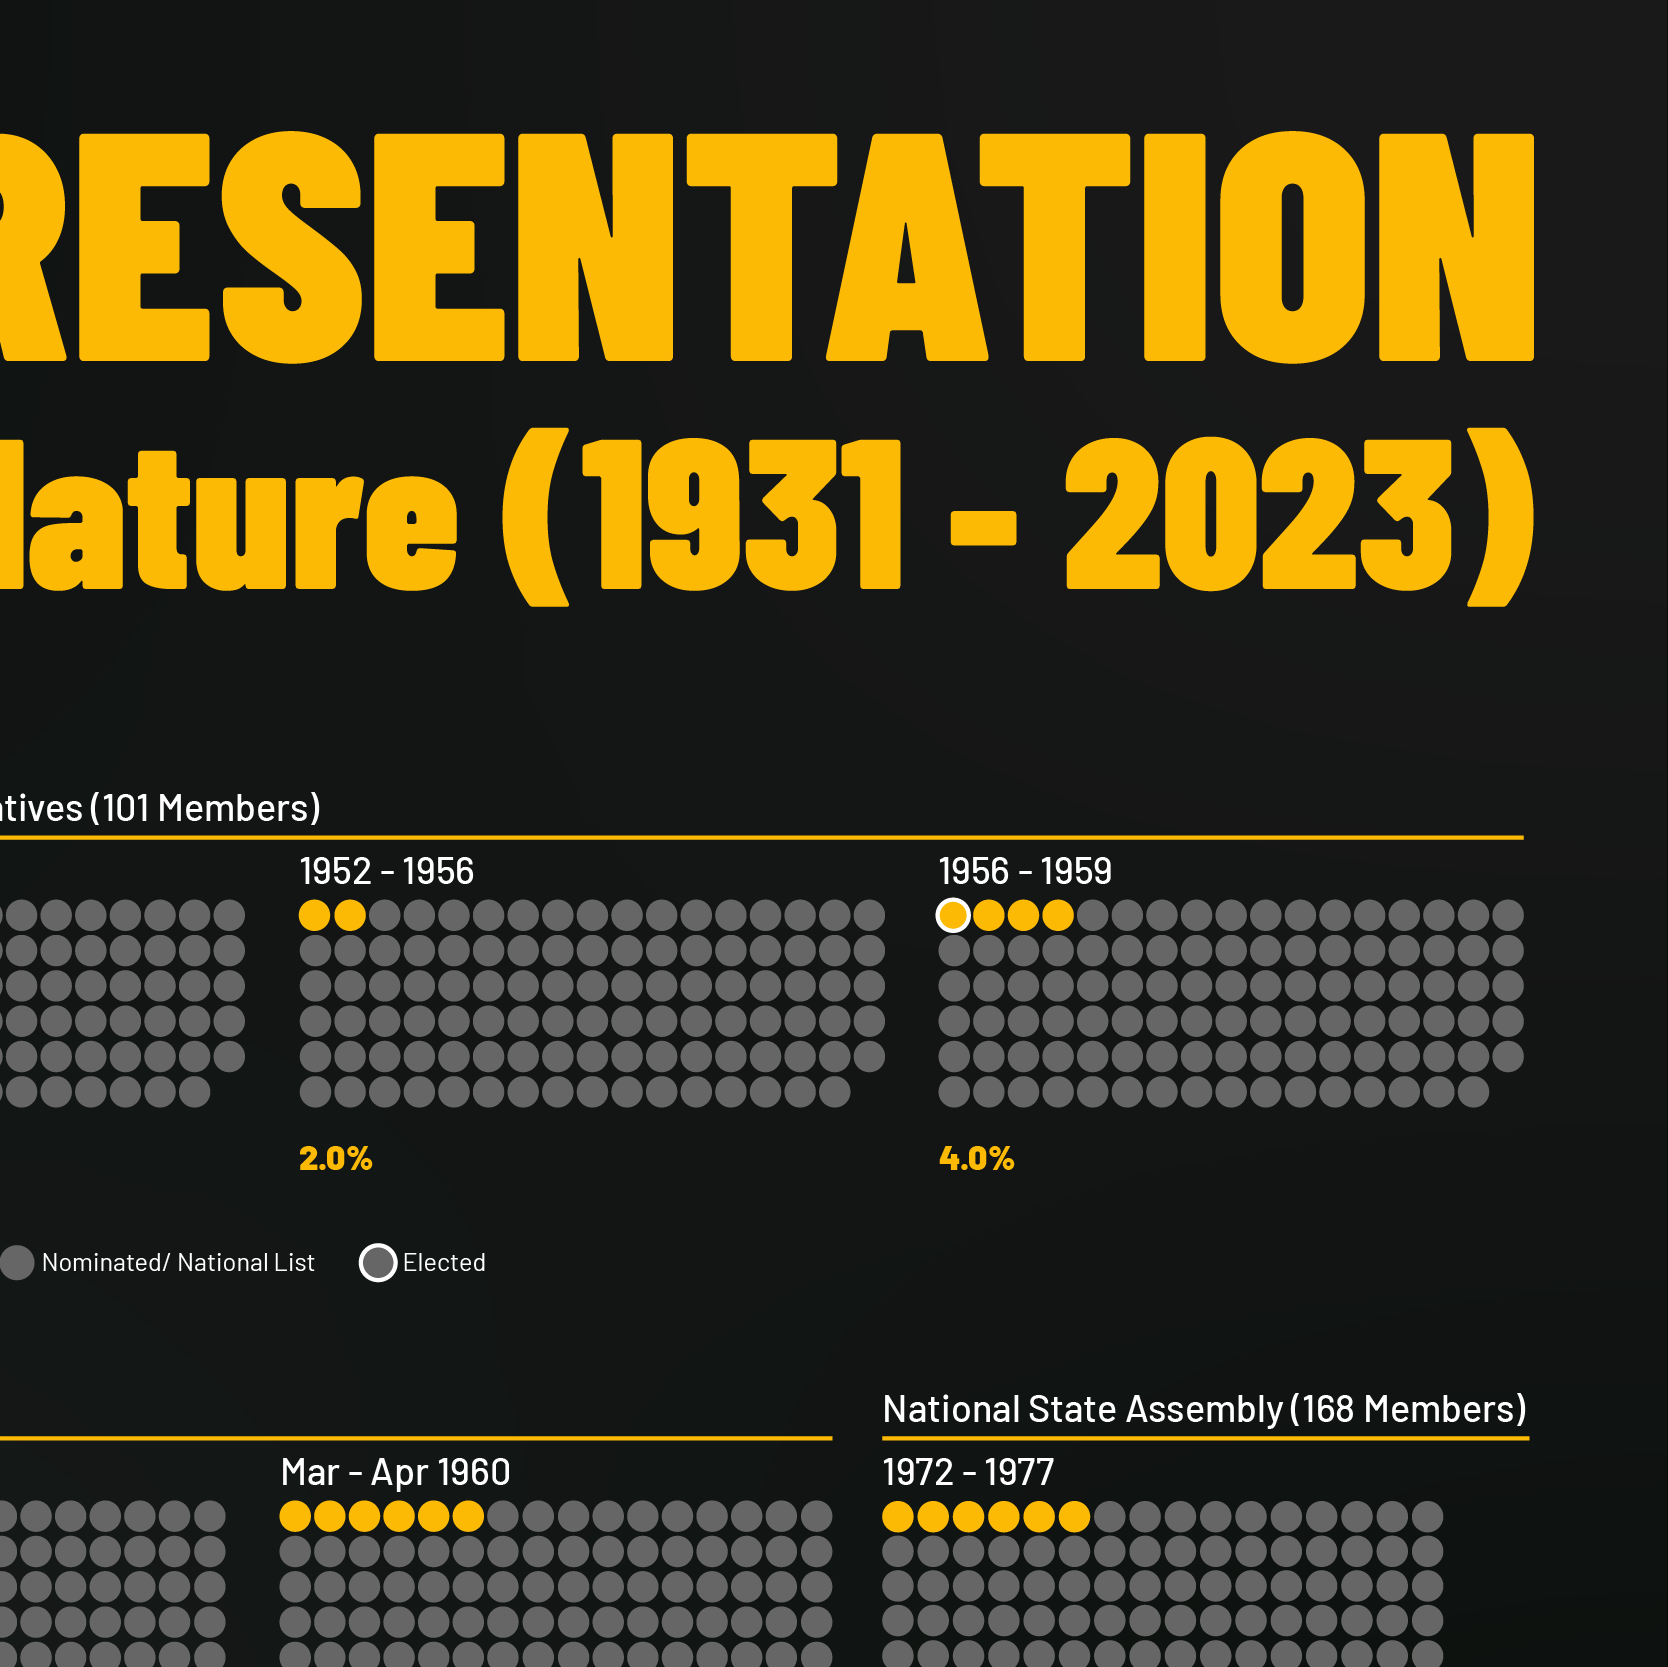Click the 'Nominated/ National List' legend label

[x=178, y=1263]
